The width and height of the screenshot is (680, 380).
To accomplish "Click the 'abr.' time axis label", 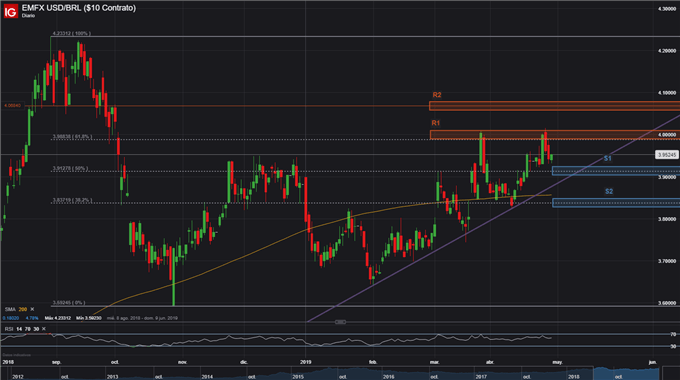I will [x=490, y=362].
